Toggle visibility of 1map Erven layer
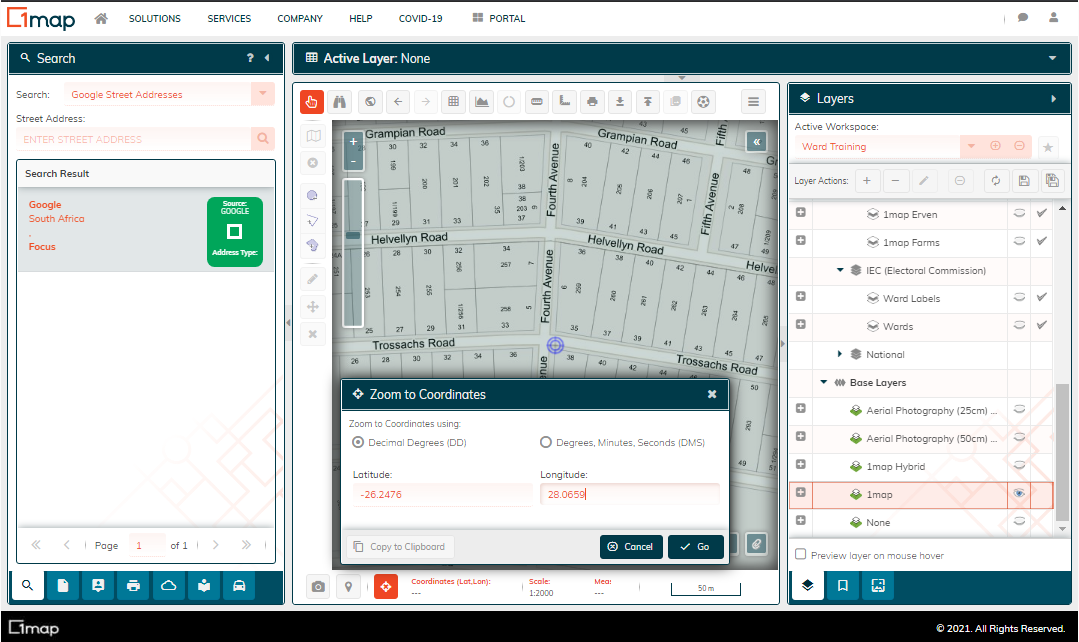Screen dimensions: 1079x642 1019,213
